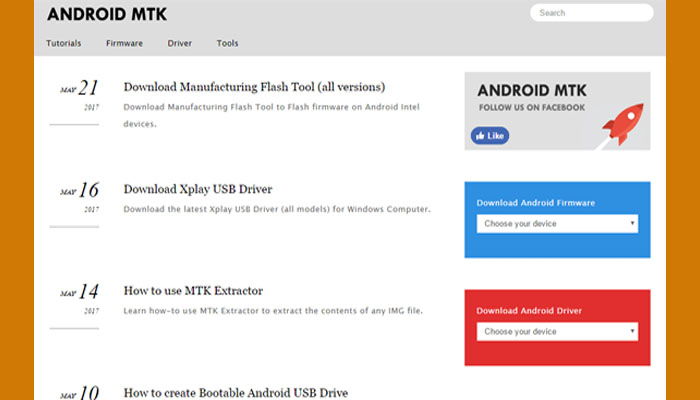This screenshot has height=400, width=700.
Task: Open How to create Bootable Android USB Drive
Action: coord(236,393)
